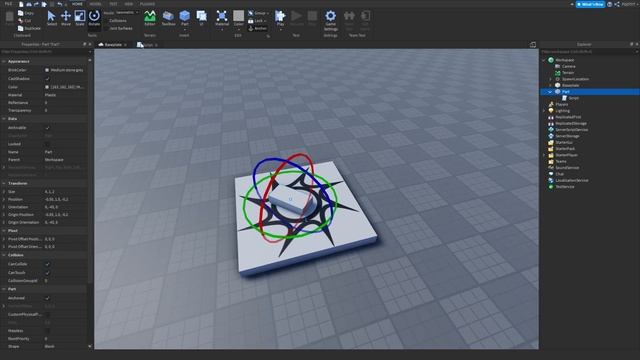Image resolution: width=640 pixels, height=360 pixels.
Task: Expand the SpawnLocation tree node
Action: [x=550, y=79]
